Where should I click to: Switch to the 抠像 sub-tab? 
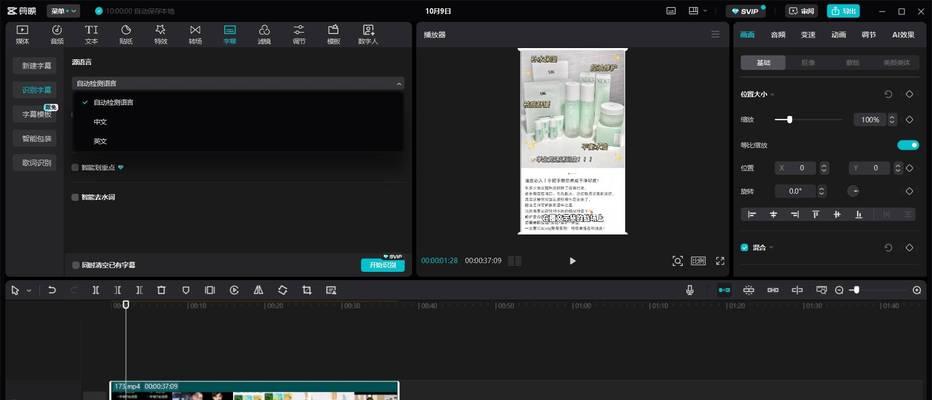tap(810, 62)
